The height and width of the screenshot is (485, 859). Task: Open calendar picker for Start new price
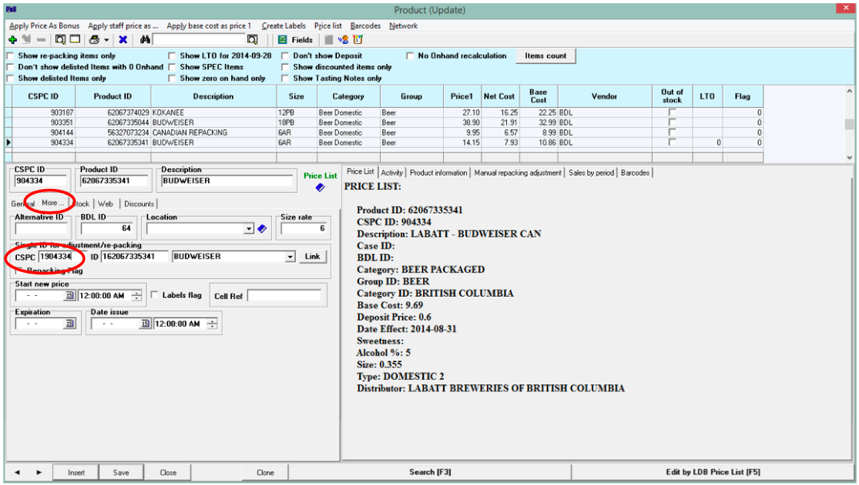pos(70,296)
